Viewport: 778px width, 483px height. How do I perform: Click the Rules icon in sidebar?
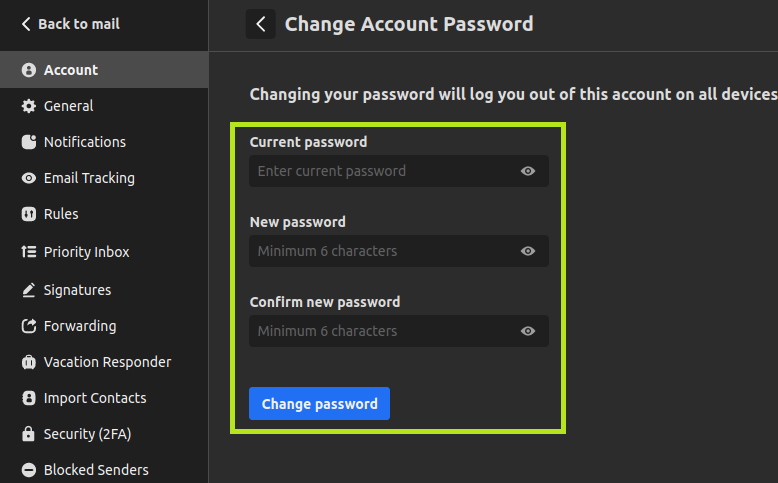coord(28,214)
